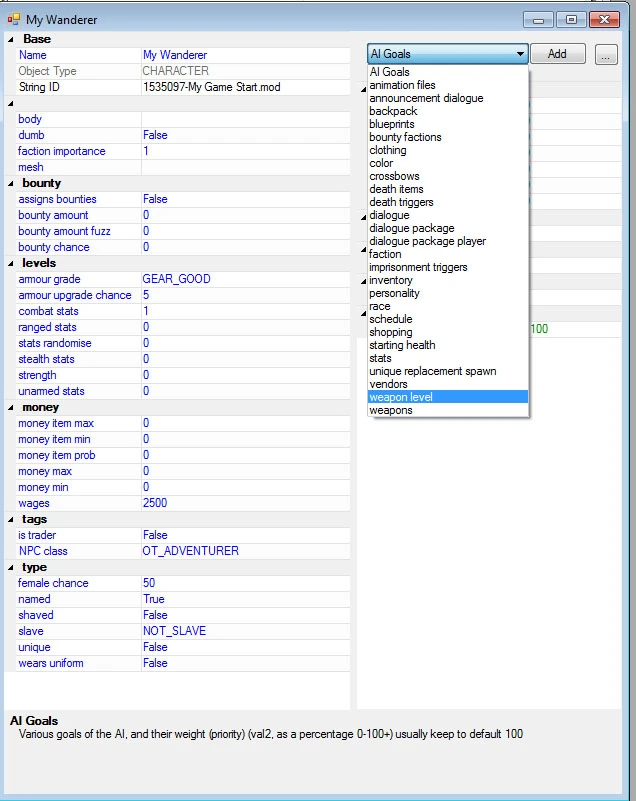Click the ellipsis browse button beside Add
The height and width of the screenshot is (801, 636).
[x=606, y=55]
